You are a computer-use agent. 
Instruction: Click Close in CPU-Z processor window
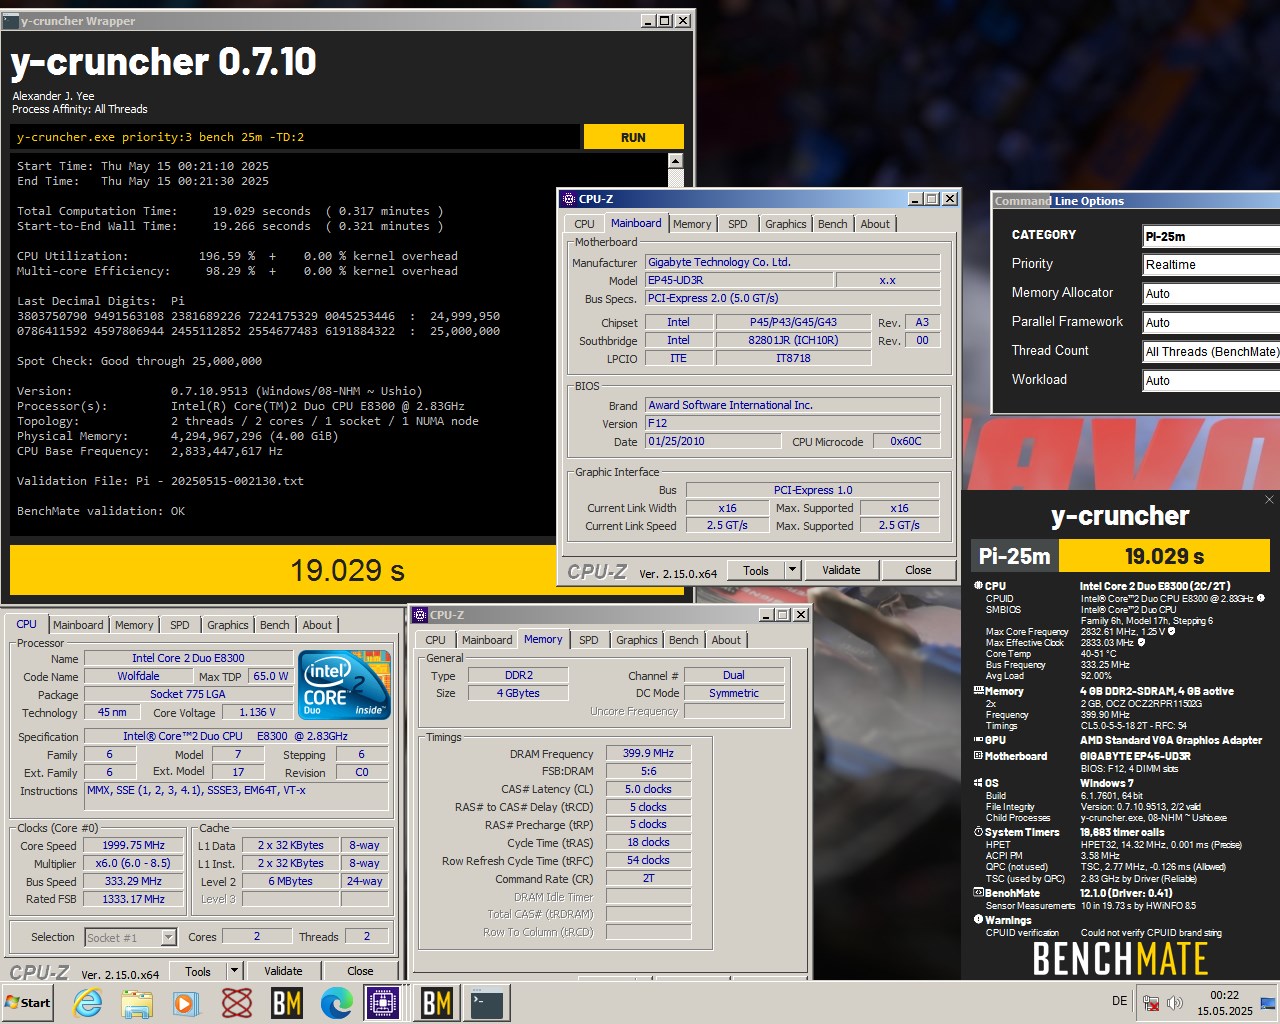360,971
